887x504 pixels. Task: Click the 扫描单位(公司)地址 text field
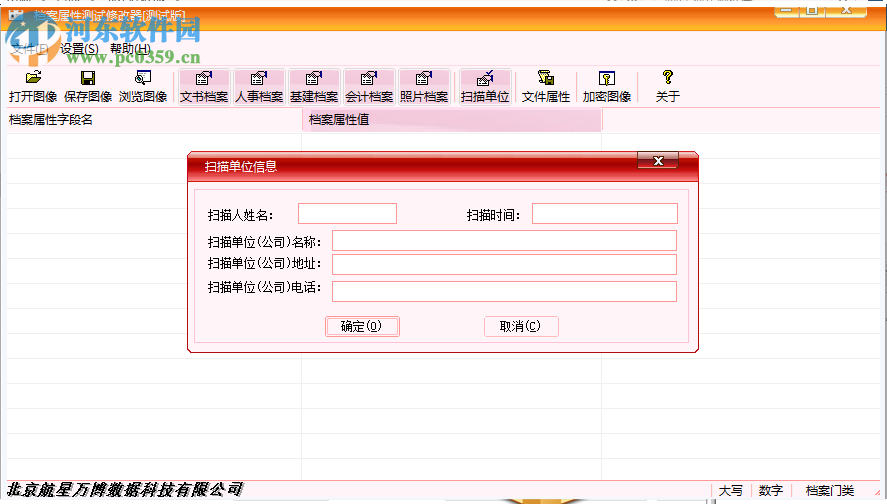tap(504, 264)
